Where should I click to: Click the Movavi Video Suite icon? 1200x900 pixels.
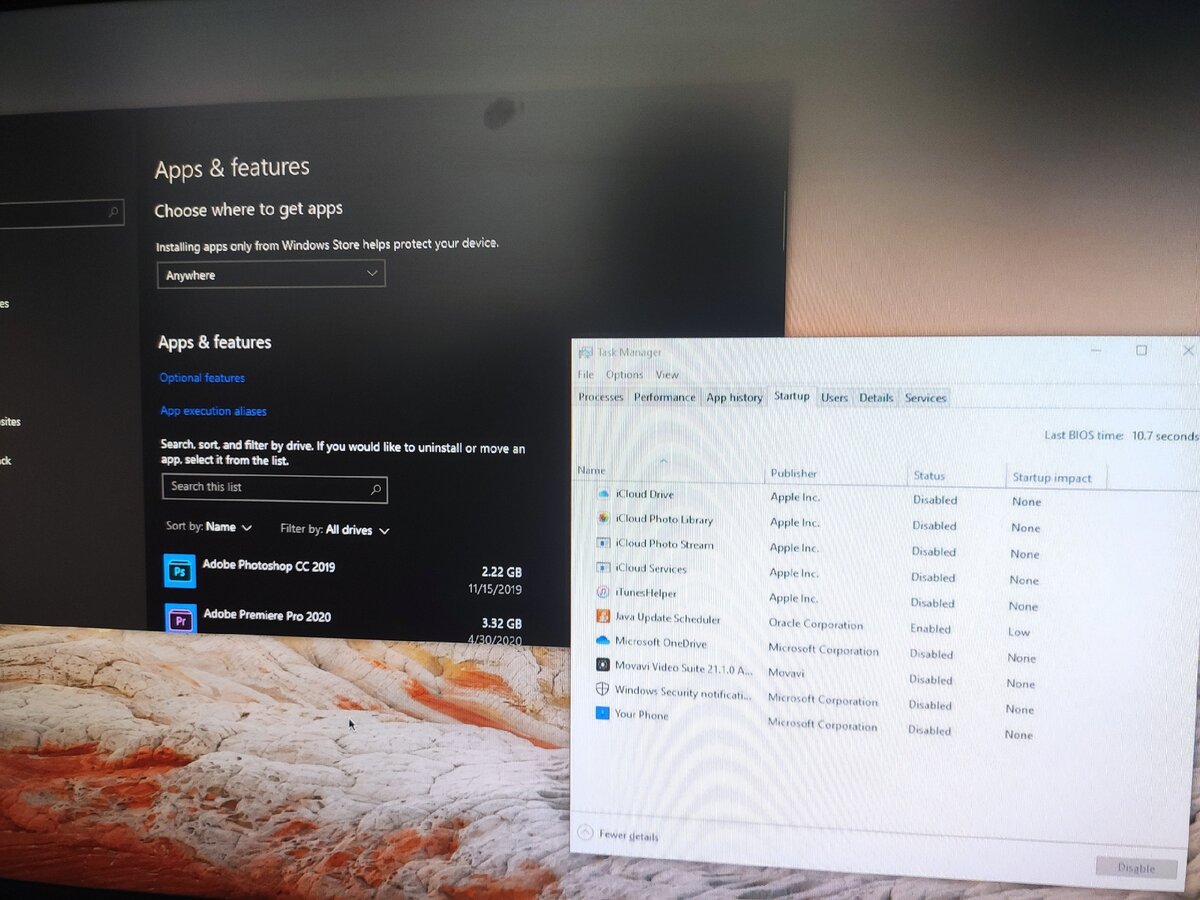point(603,664)
